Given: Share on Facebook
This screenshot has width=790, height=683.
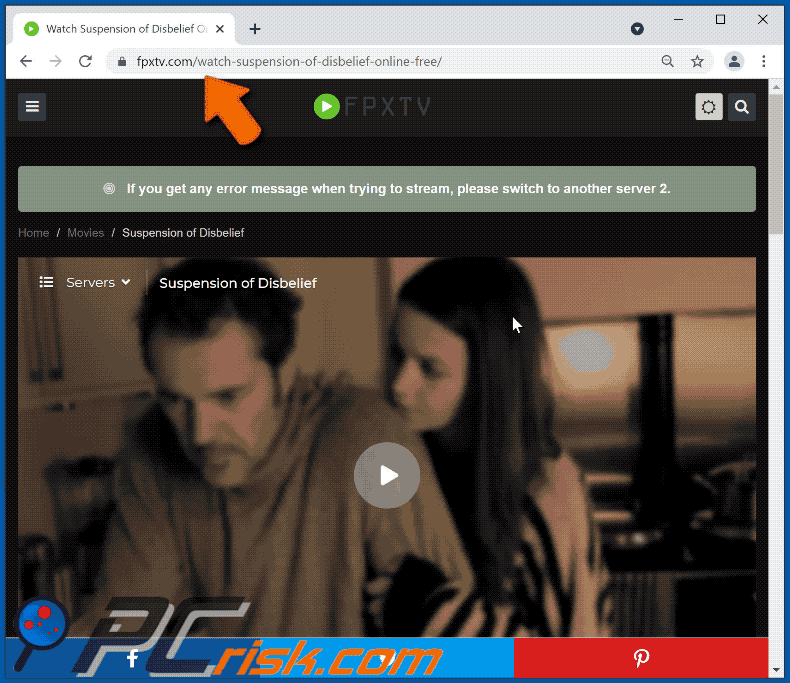Looking at the screenshot, I should [132, 658].
